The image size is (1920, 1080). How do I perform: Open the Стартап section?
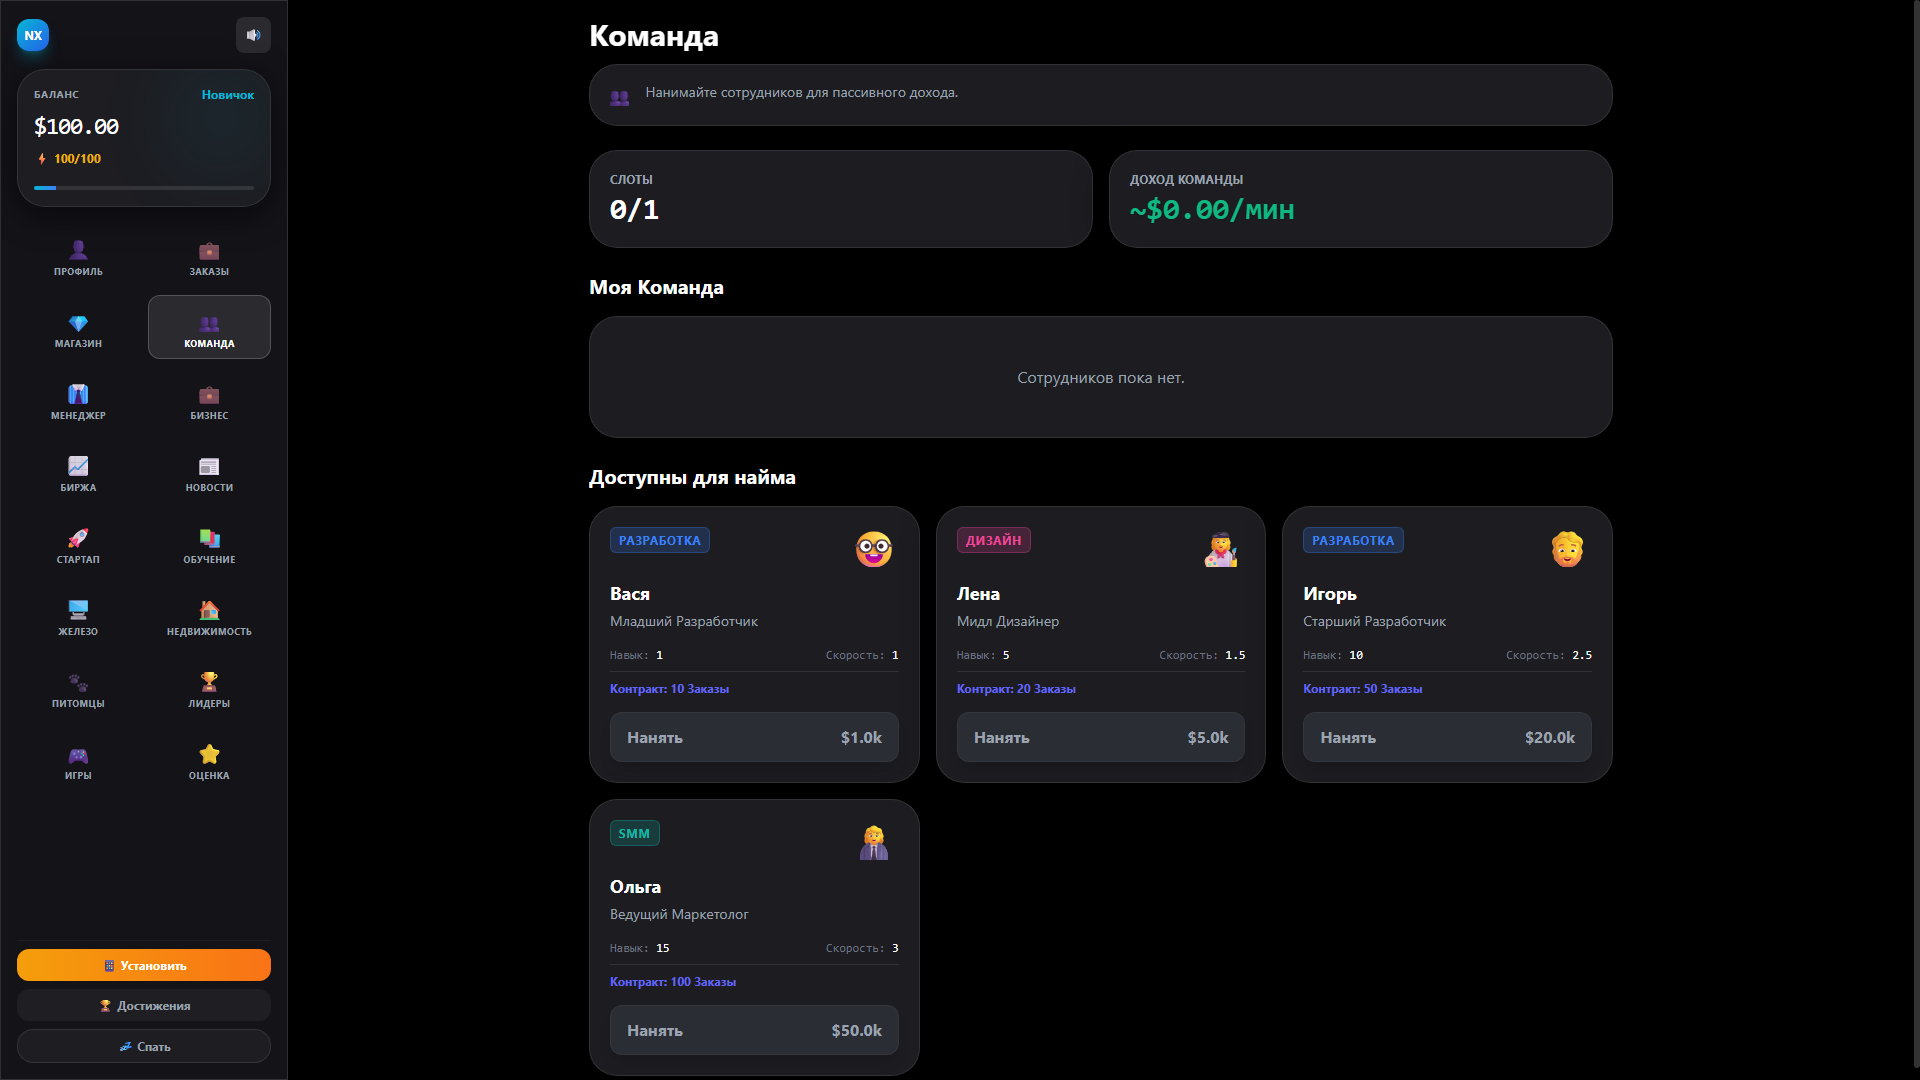click(77, 546)
